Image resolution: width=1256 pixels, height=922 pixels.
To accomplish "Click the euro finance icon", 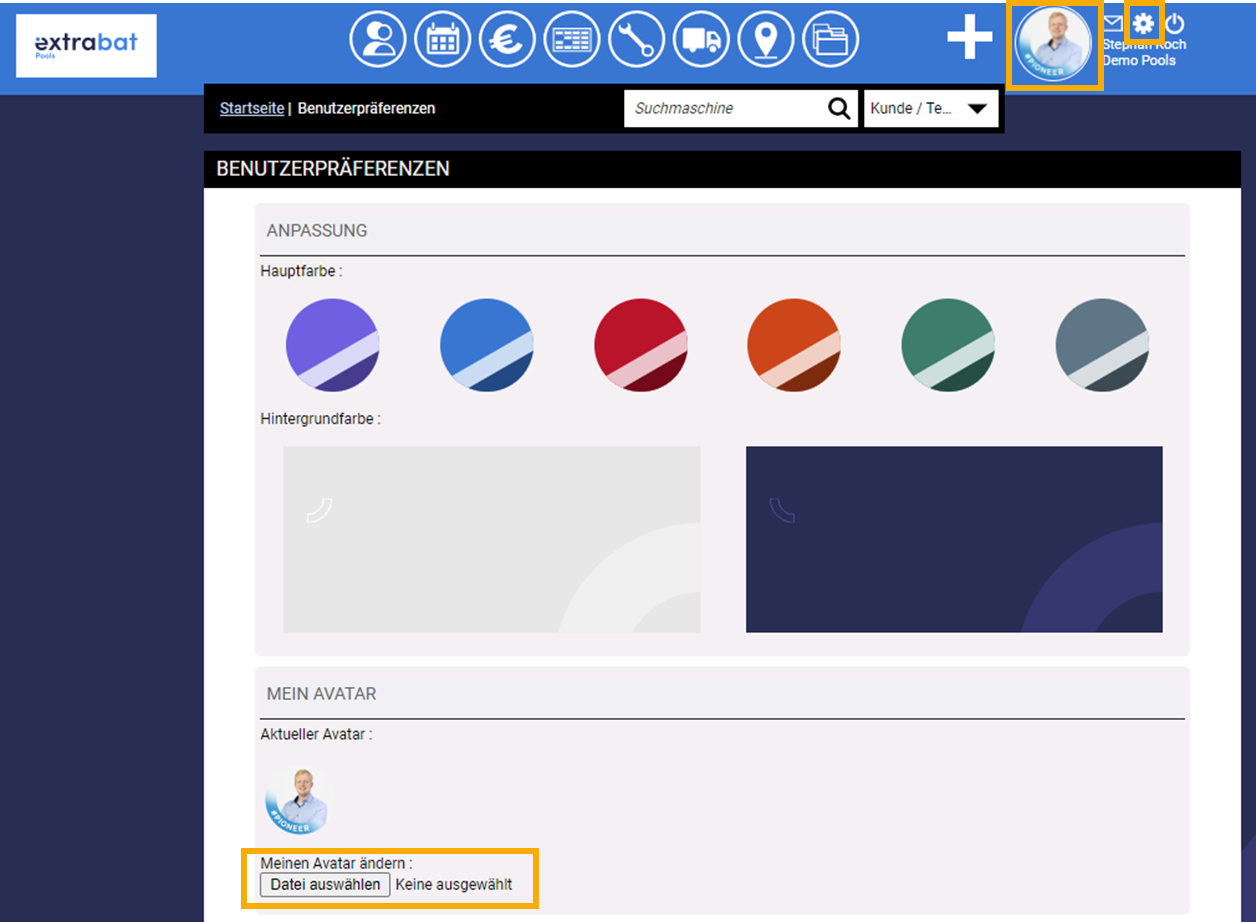I will (x=507, y=40).
